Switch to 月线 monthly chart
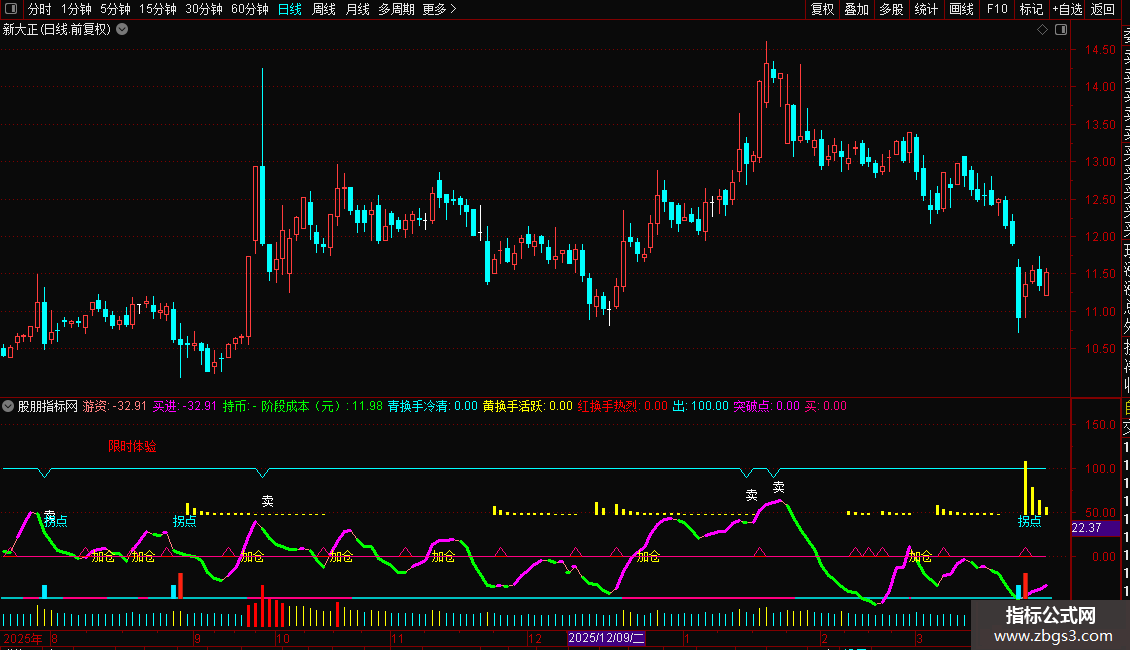 (357, 9)
